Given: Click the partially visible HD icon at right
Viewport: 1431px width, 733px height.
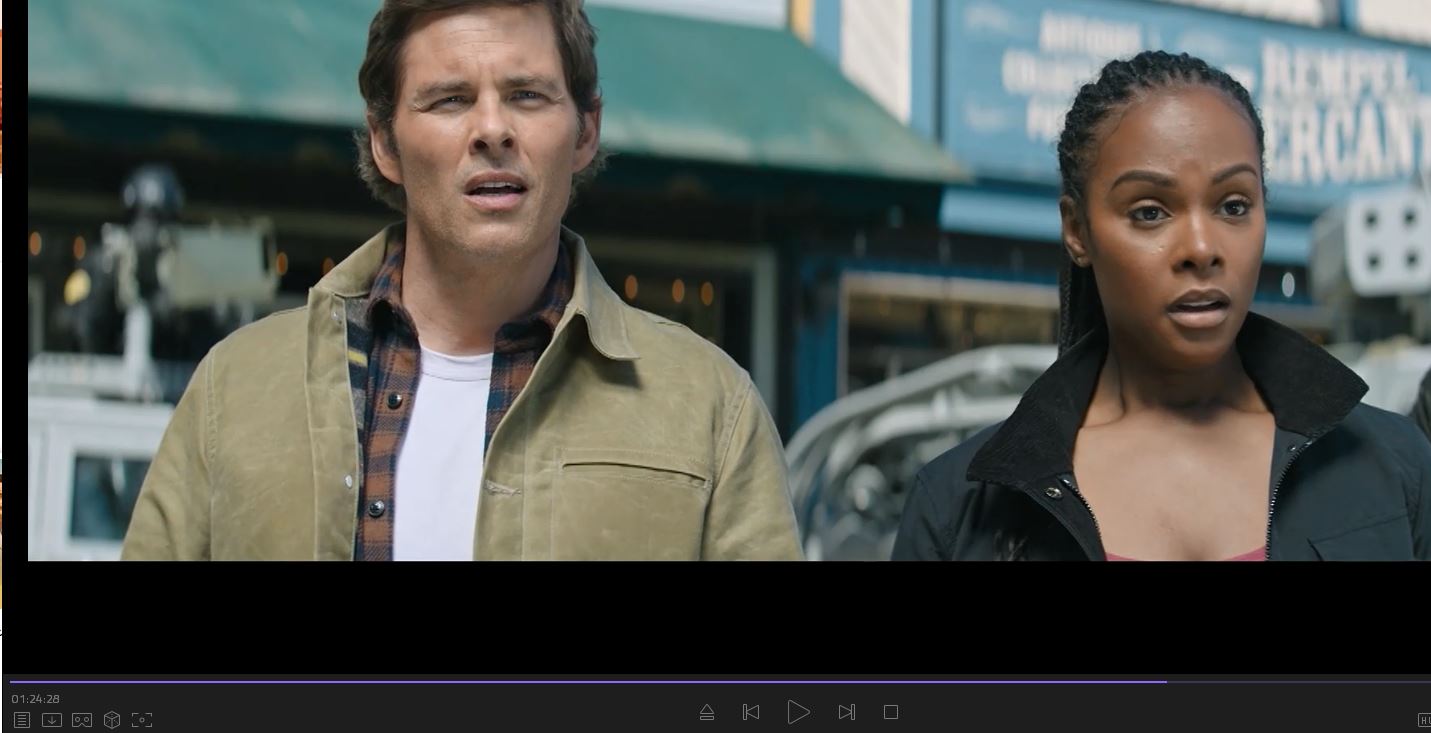Looking at the screenshot, I should [1424, 720].
